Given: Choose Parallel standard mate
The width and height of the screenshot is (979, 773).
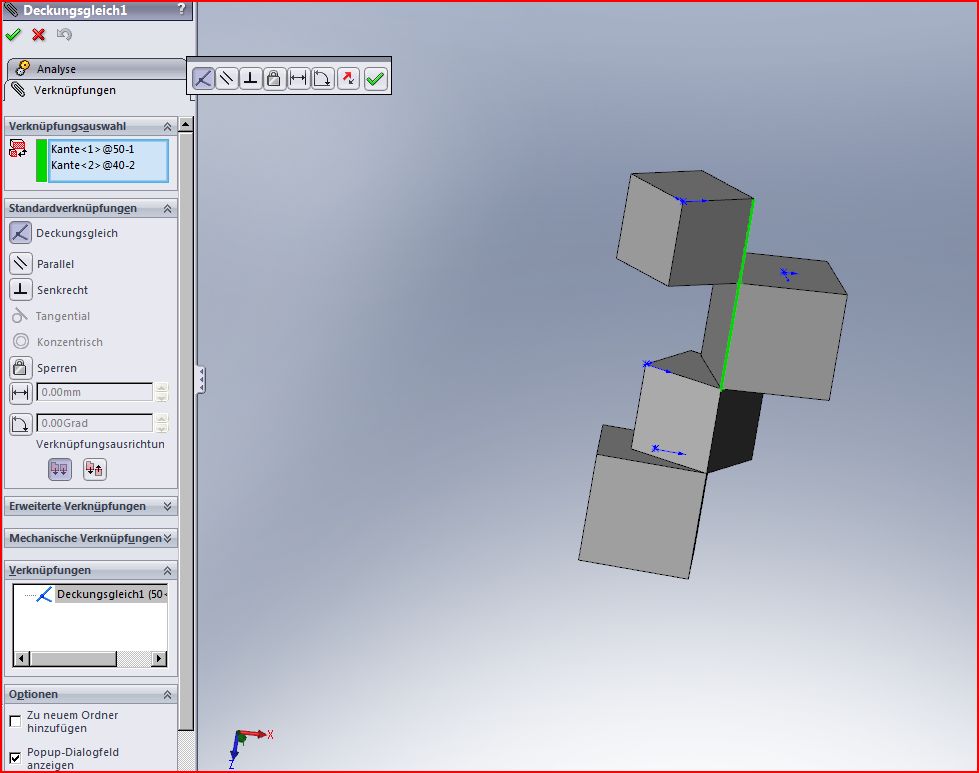Looking at the screenshot, I should tap(21, 263).
